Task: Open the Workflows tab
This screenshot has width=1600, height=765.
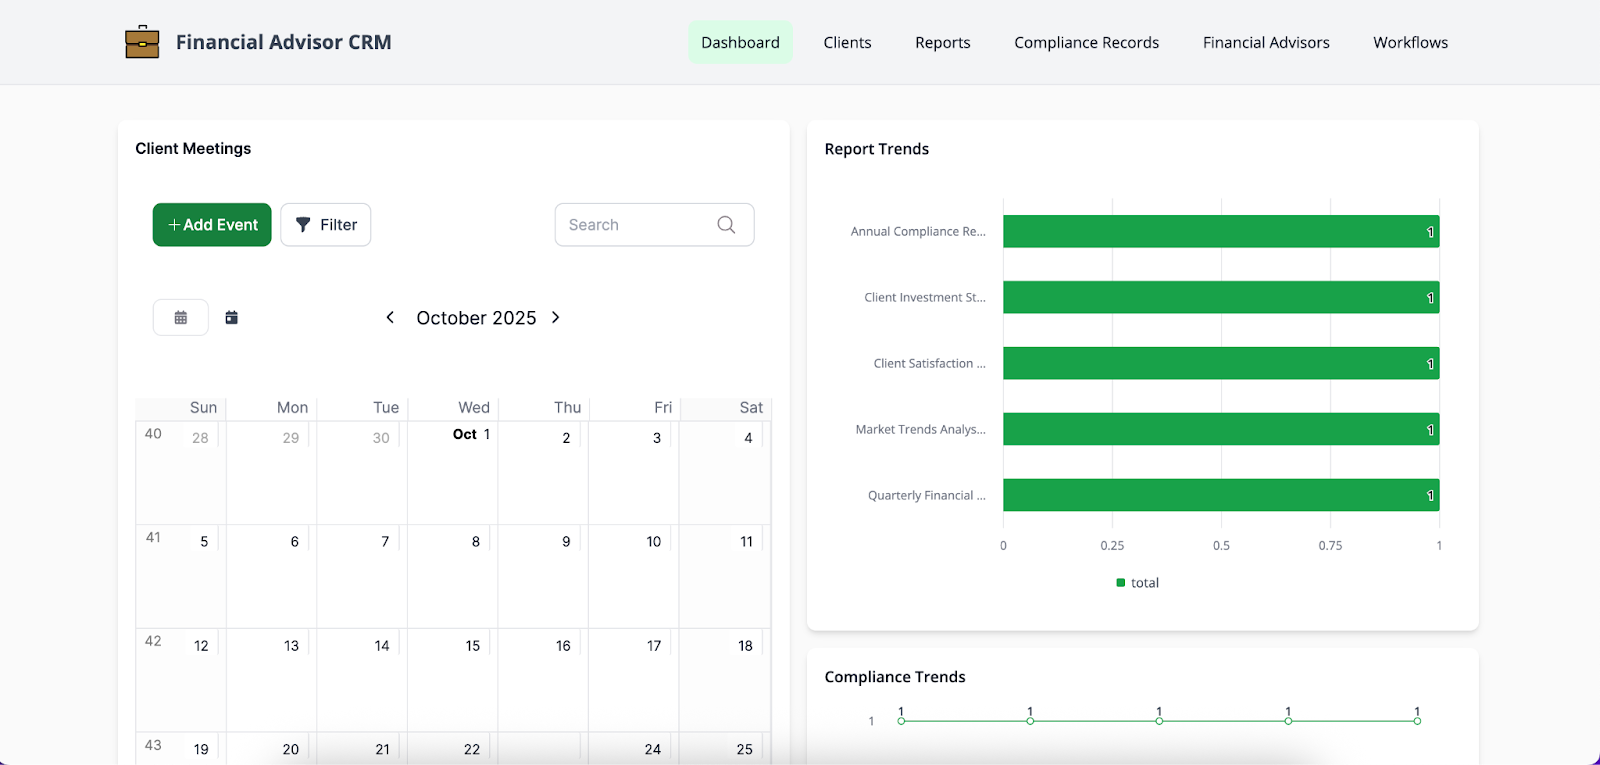Action: coord(1410,42)
